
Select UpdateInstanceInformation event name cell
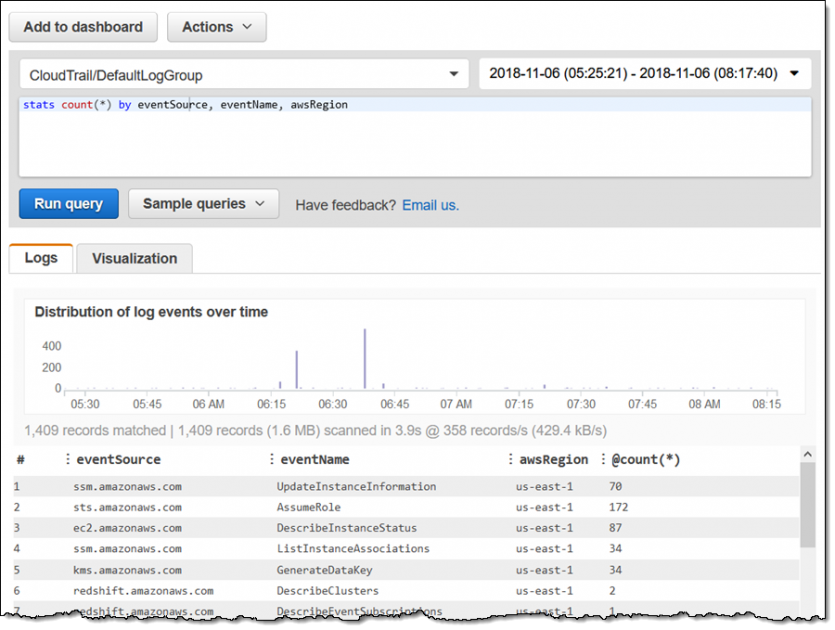pyautogui.click(x=356, y=486)
